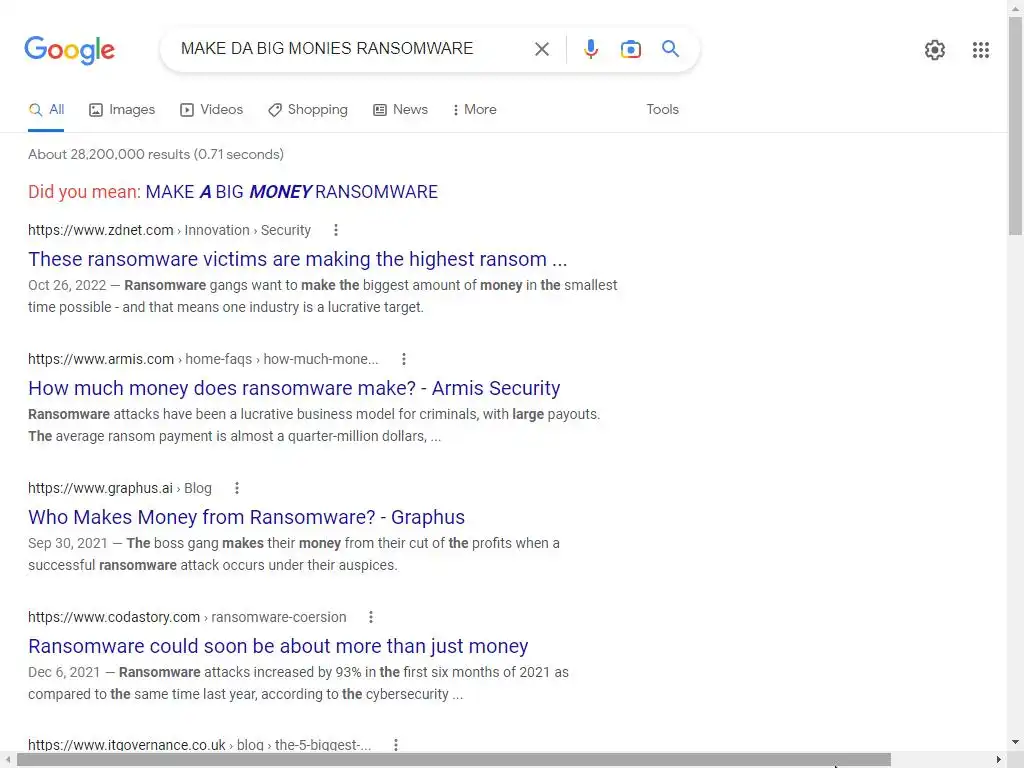Click the vertical scrollbar down arrow

tap(1016, 742)
